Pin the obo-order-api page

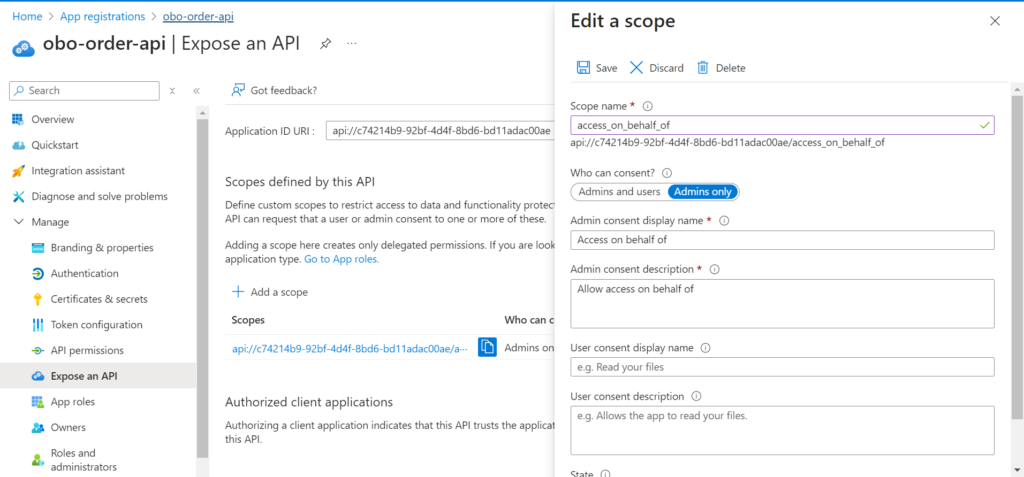325,44
